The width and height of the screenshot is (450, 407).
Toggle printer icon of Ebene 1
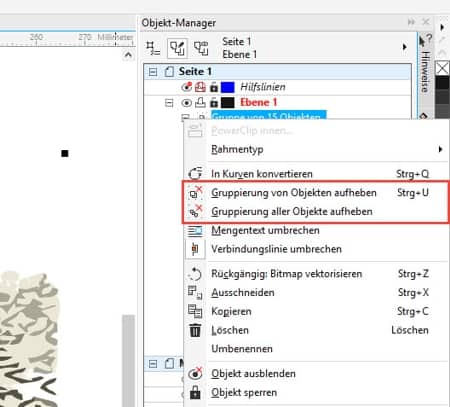pyautogui.click(x=200, y=103)
